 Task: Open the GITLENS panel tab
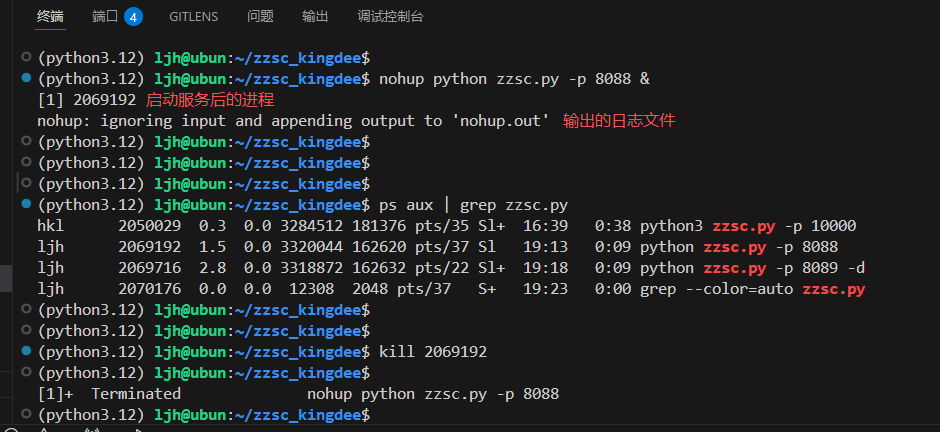(194, 17)
